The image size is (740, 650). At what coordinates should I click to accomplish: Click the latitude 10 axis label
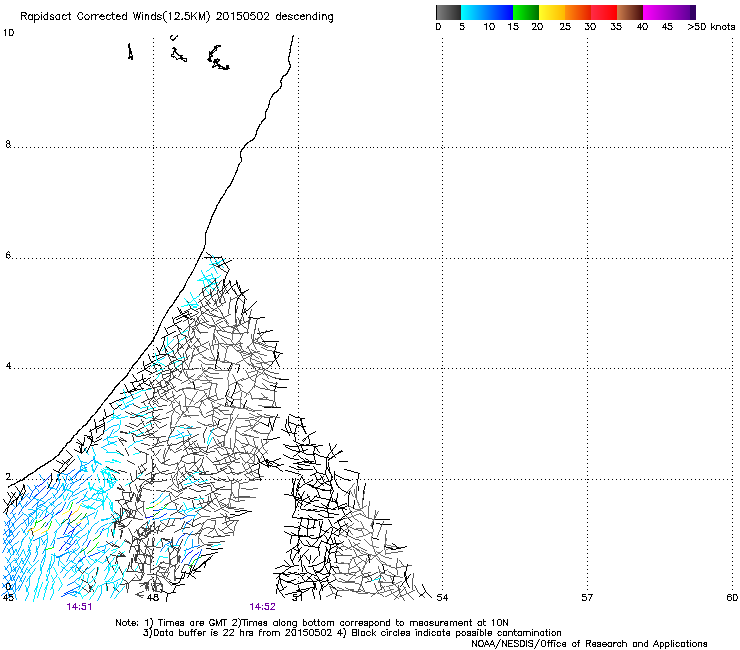tap(8, 33)
